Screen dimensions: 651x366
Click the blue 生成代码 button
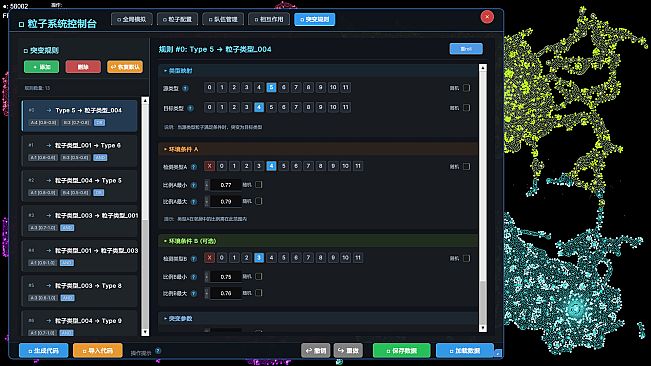[x=44, y=351]
